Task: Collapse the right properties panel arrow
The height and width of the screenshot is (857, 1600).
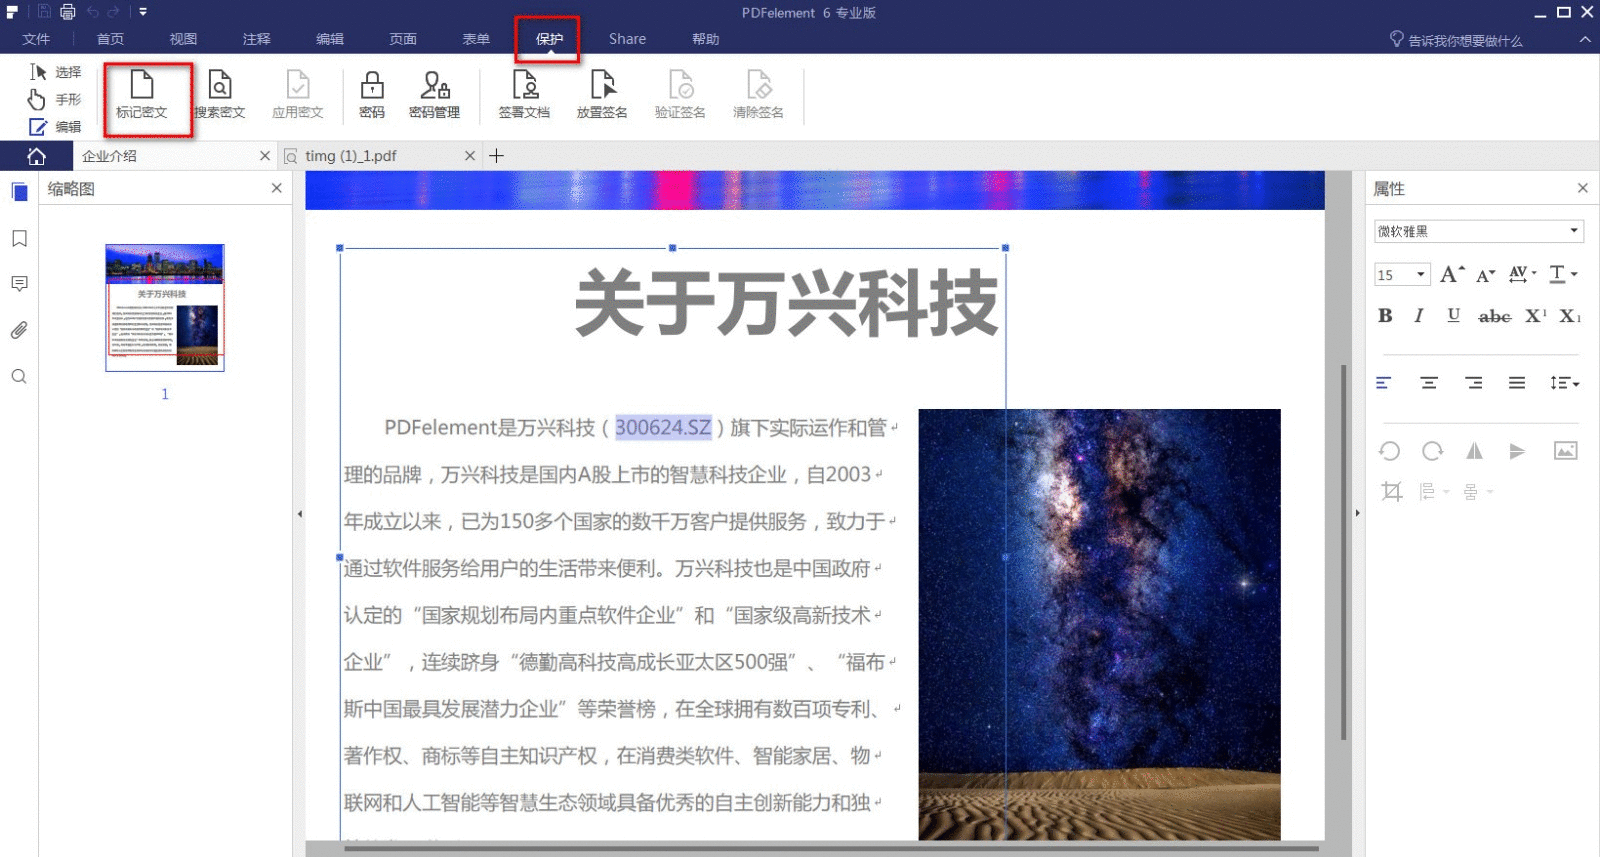Action: (1357, 513)
